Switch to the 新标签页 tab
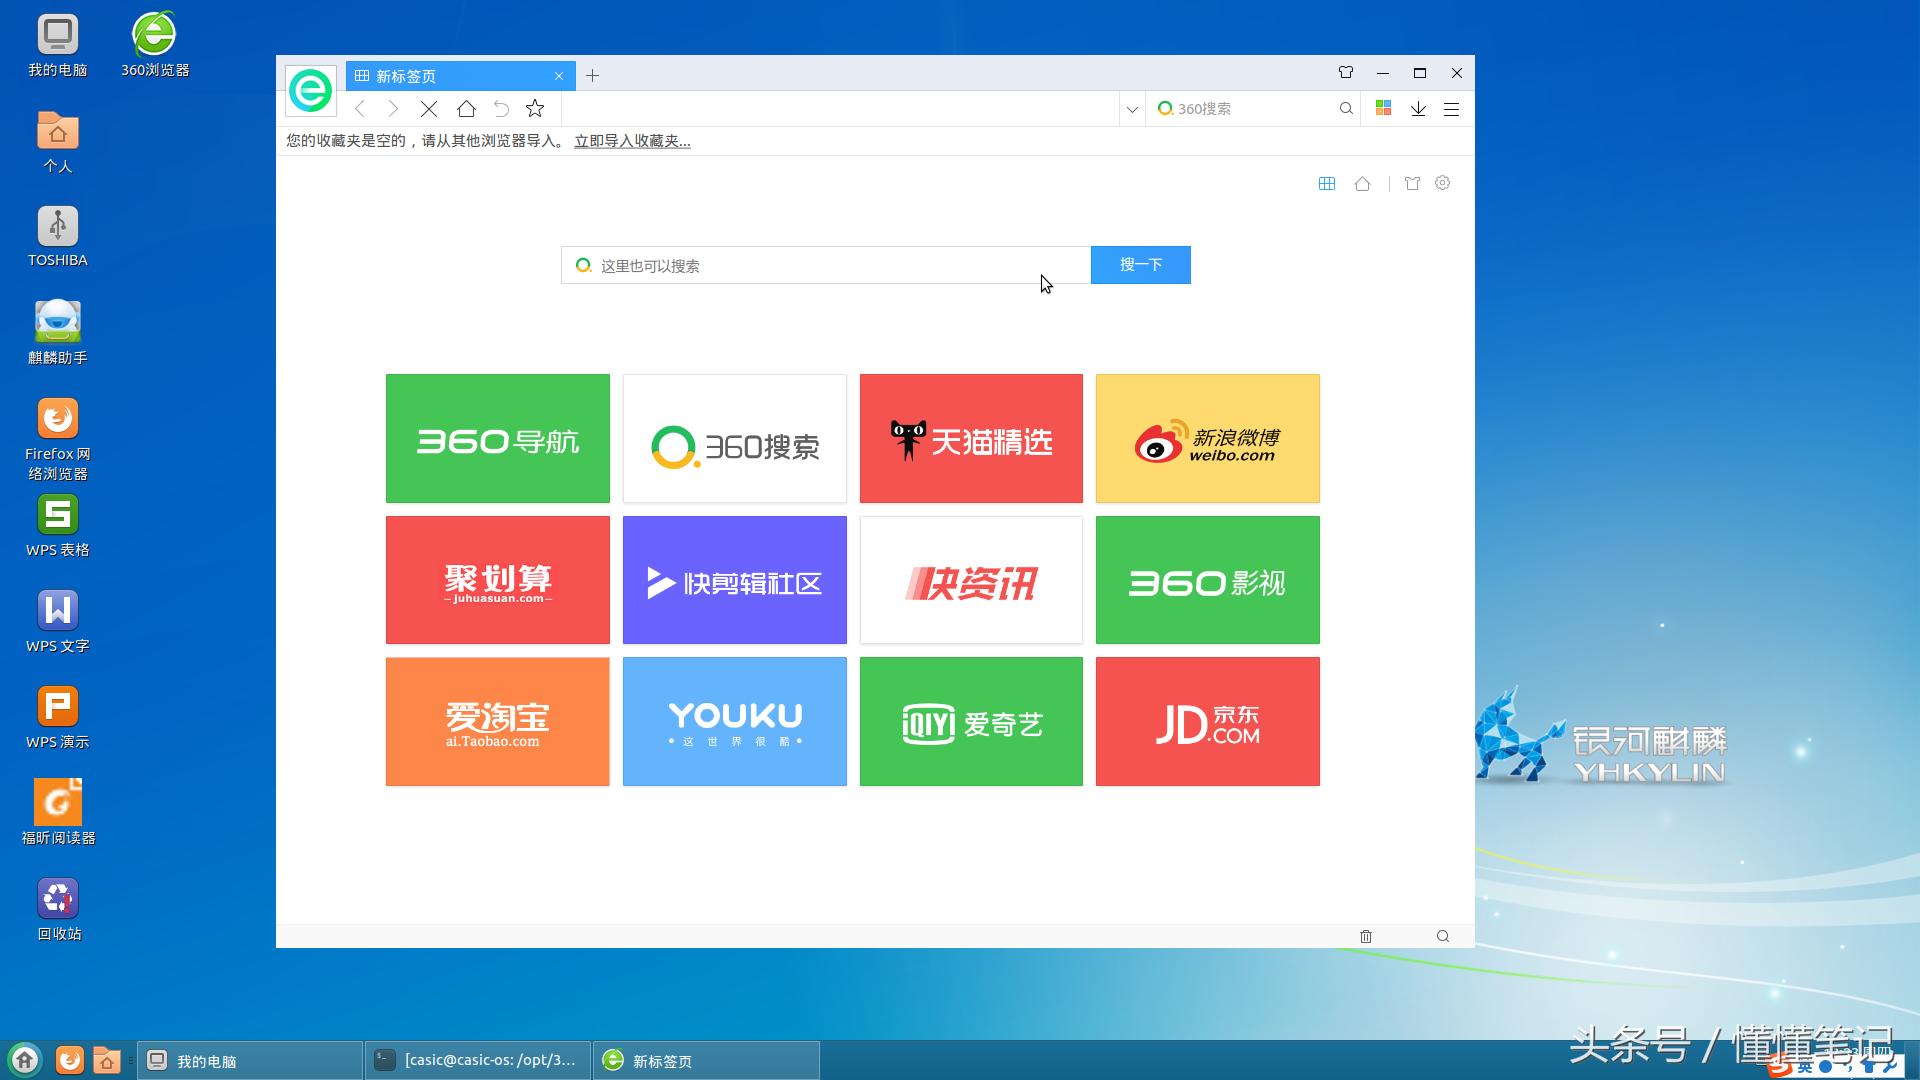The width and height of the screenshot is (1920, 1080). 450,75
